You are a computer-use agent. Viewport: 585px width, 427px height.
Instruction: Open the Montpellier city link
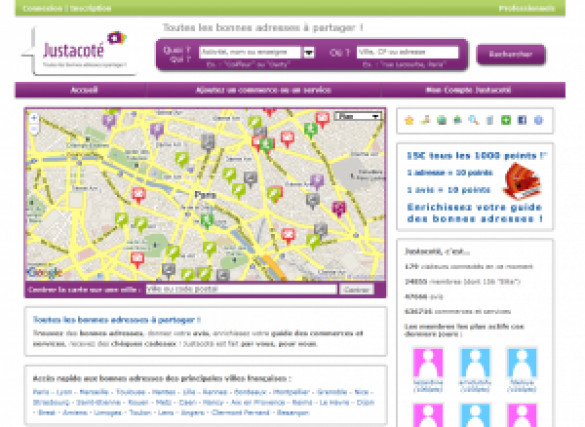[291, 392]
